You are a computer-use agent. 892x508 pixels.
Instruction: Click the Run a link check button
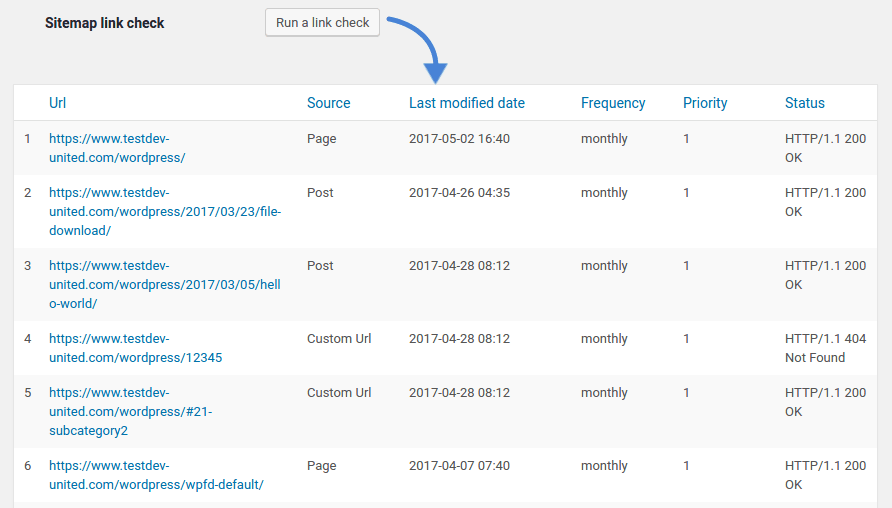click(322, 22)
